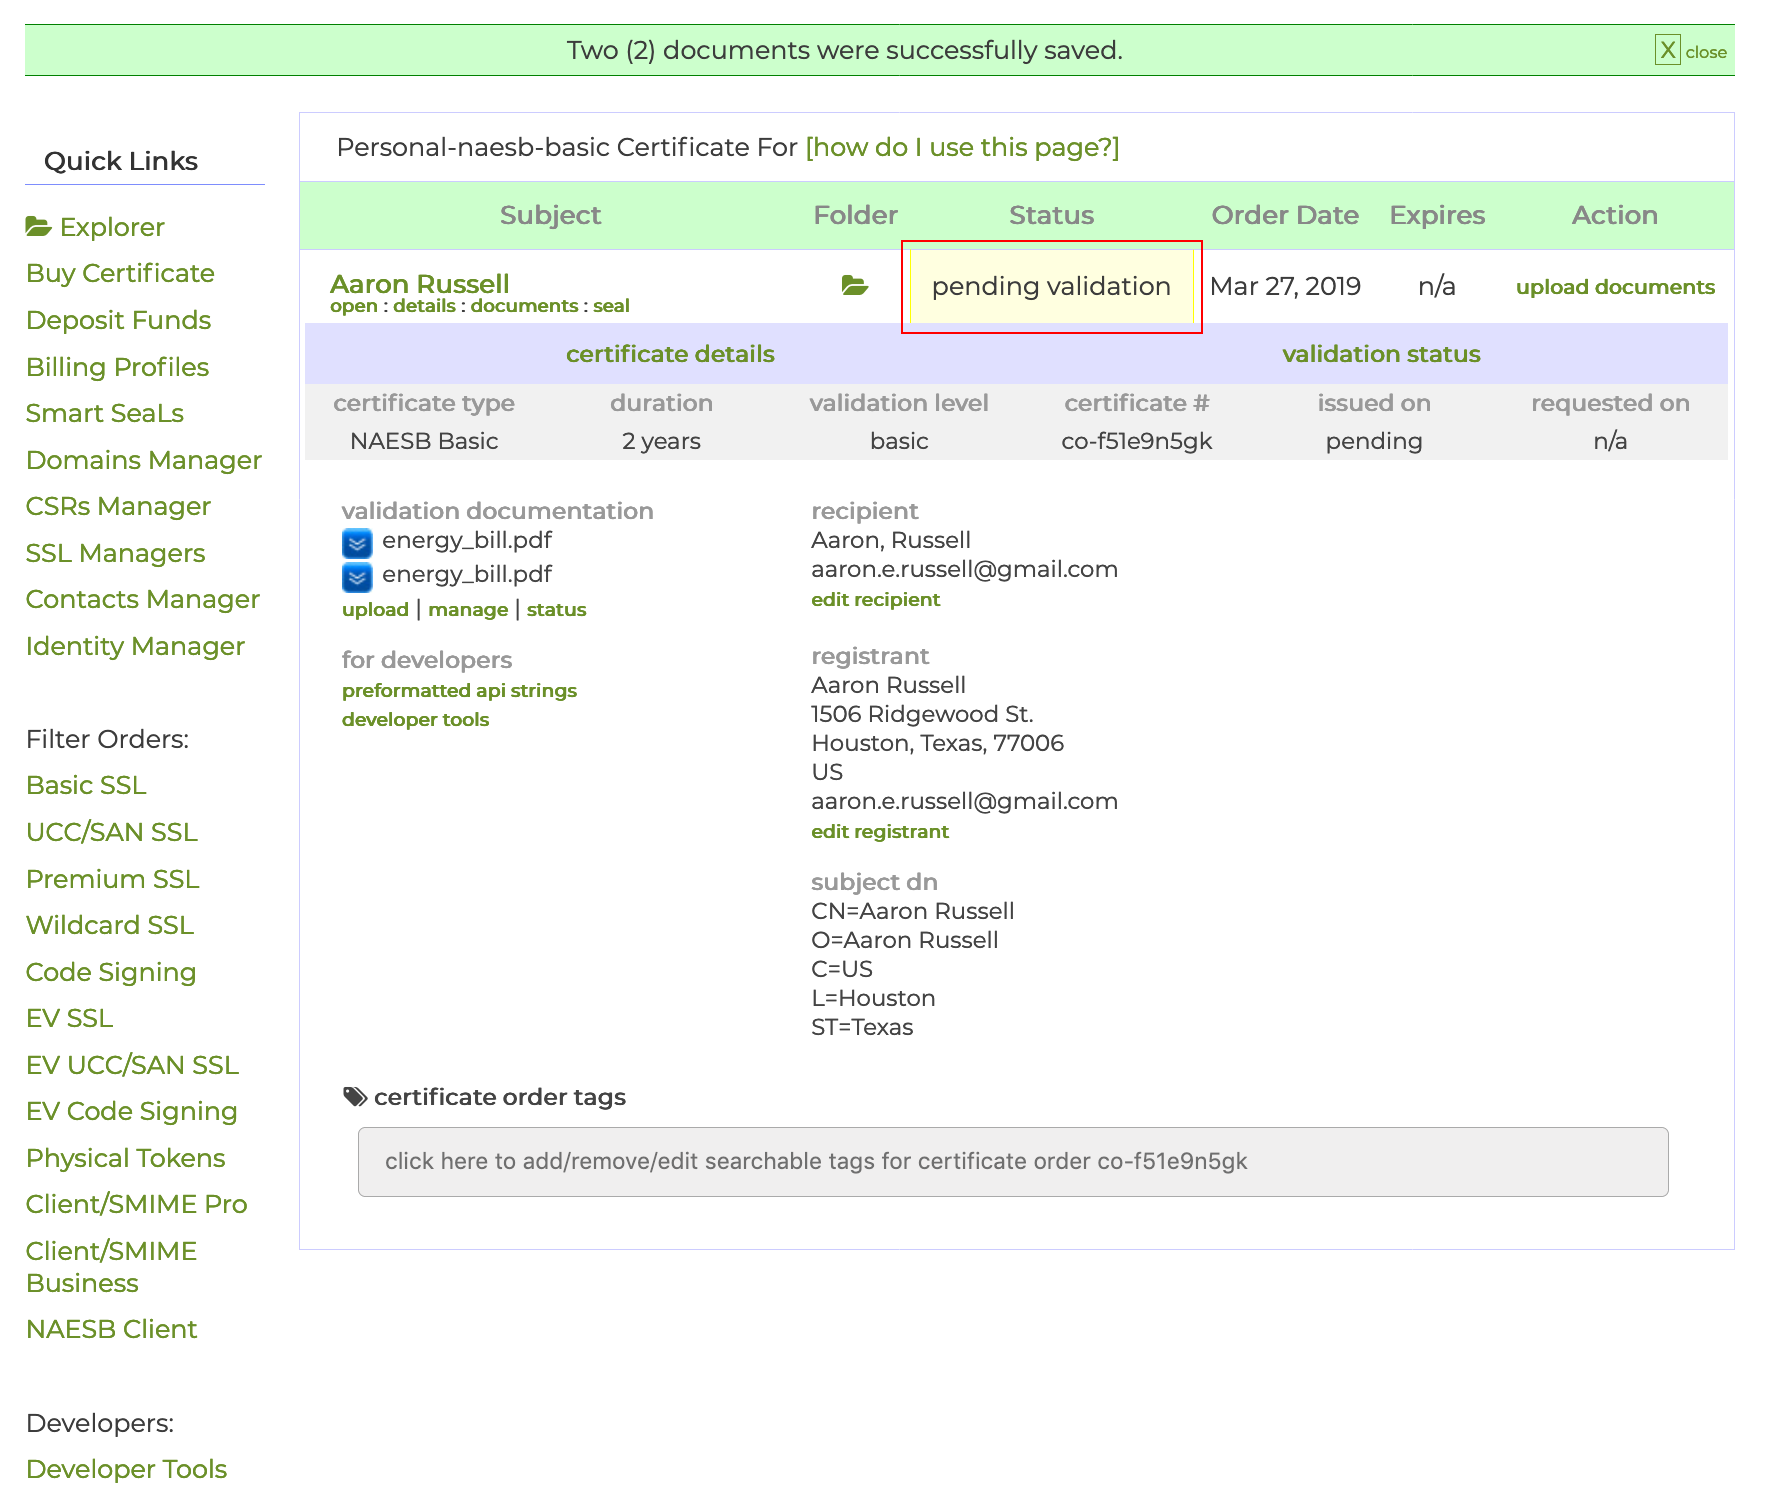
Task: Dismiss the saved documents notification with X
Action: point(1667,50)
